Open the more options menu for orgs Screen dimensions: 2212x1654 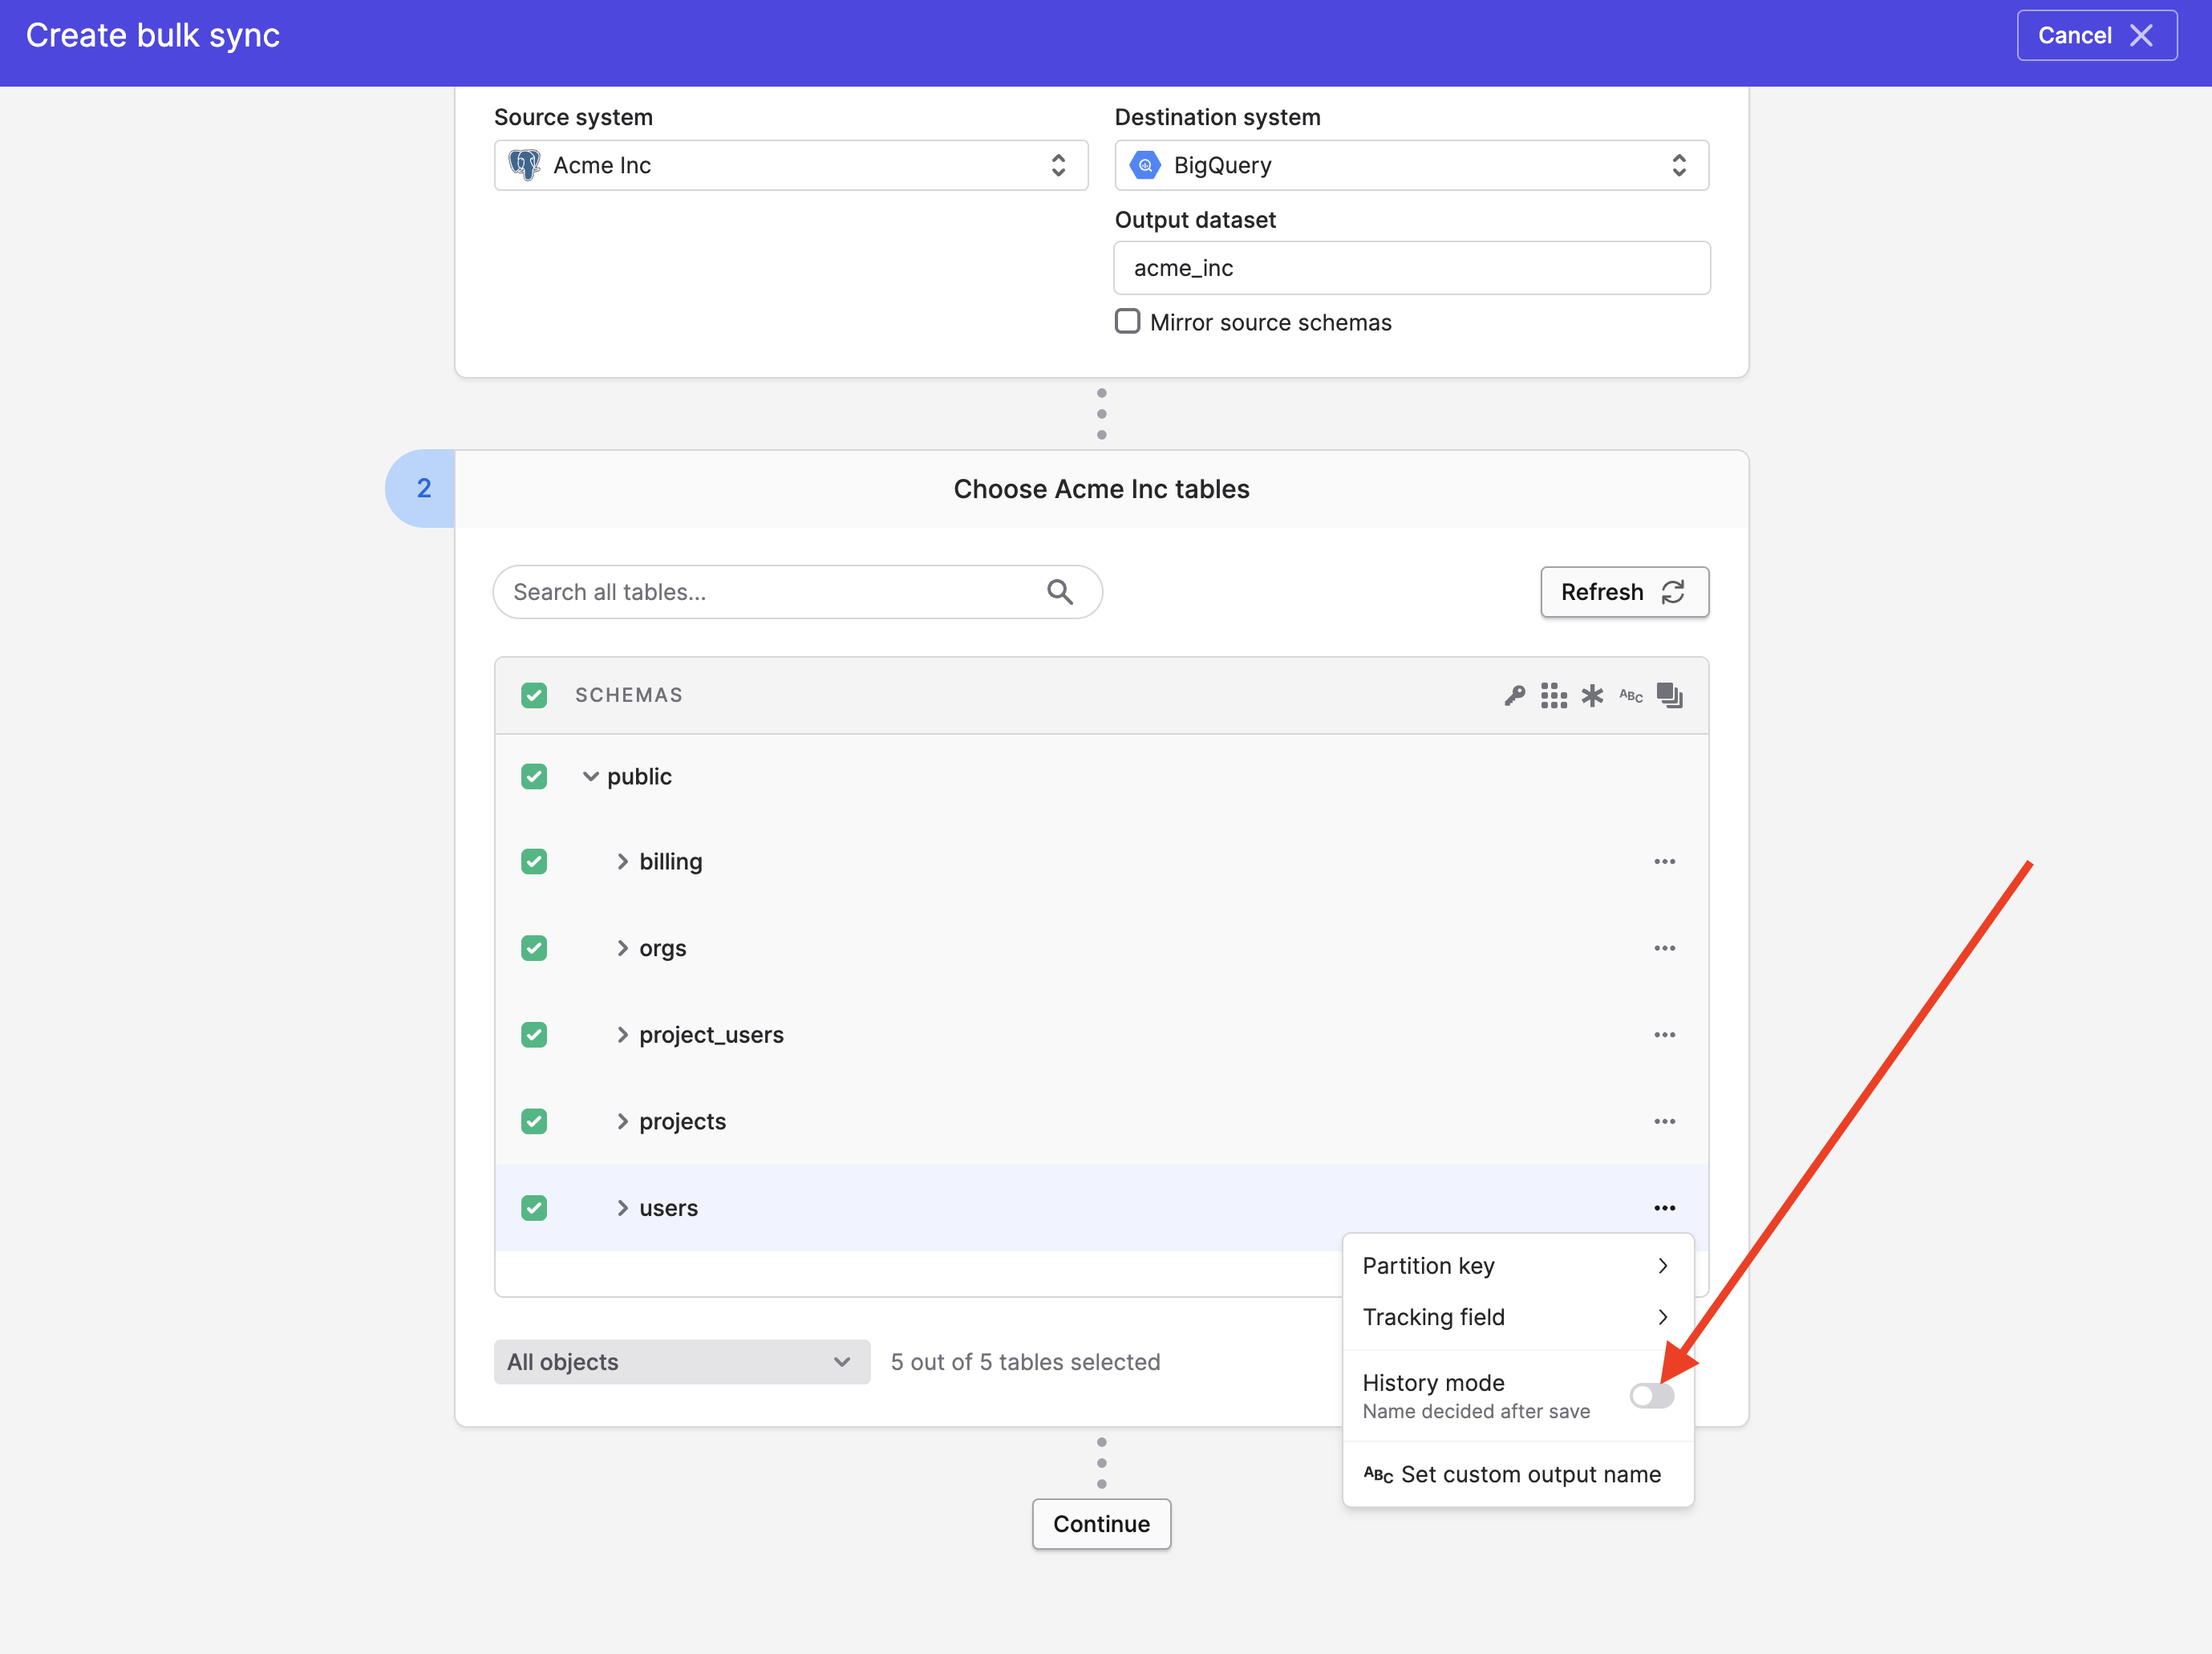1664,948
